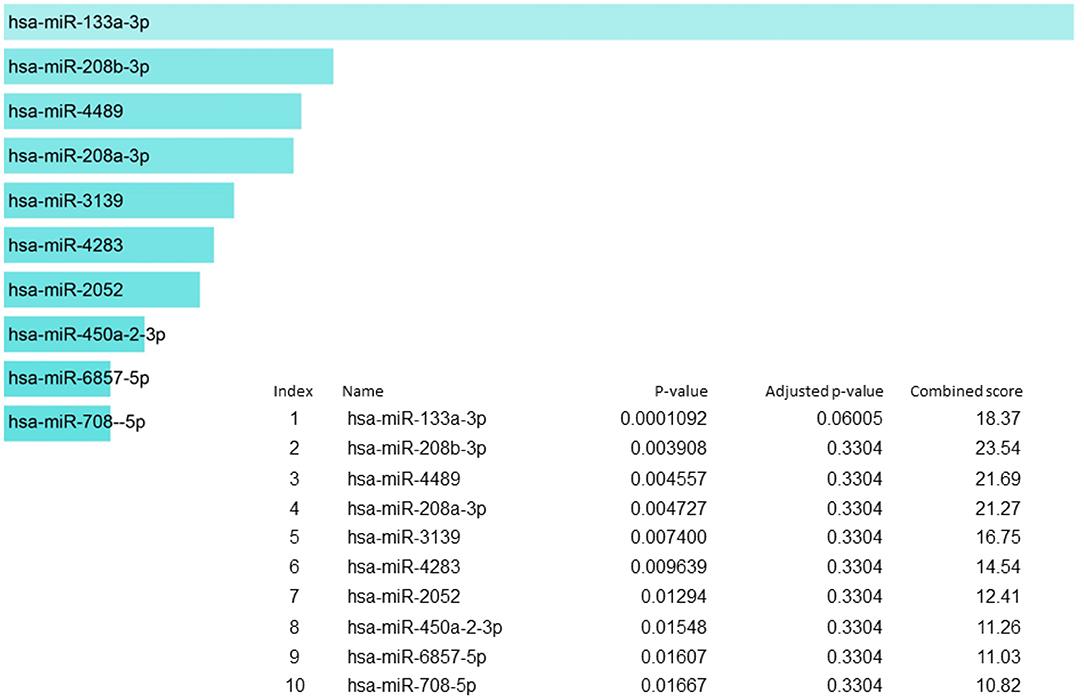Select the combined score 23.54
This screenshot has height=699, width=1084.
pyautogui.click(x=998, y=449)
